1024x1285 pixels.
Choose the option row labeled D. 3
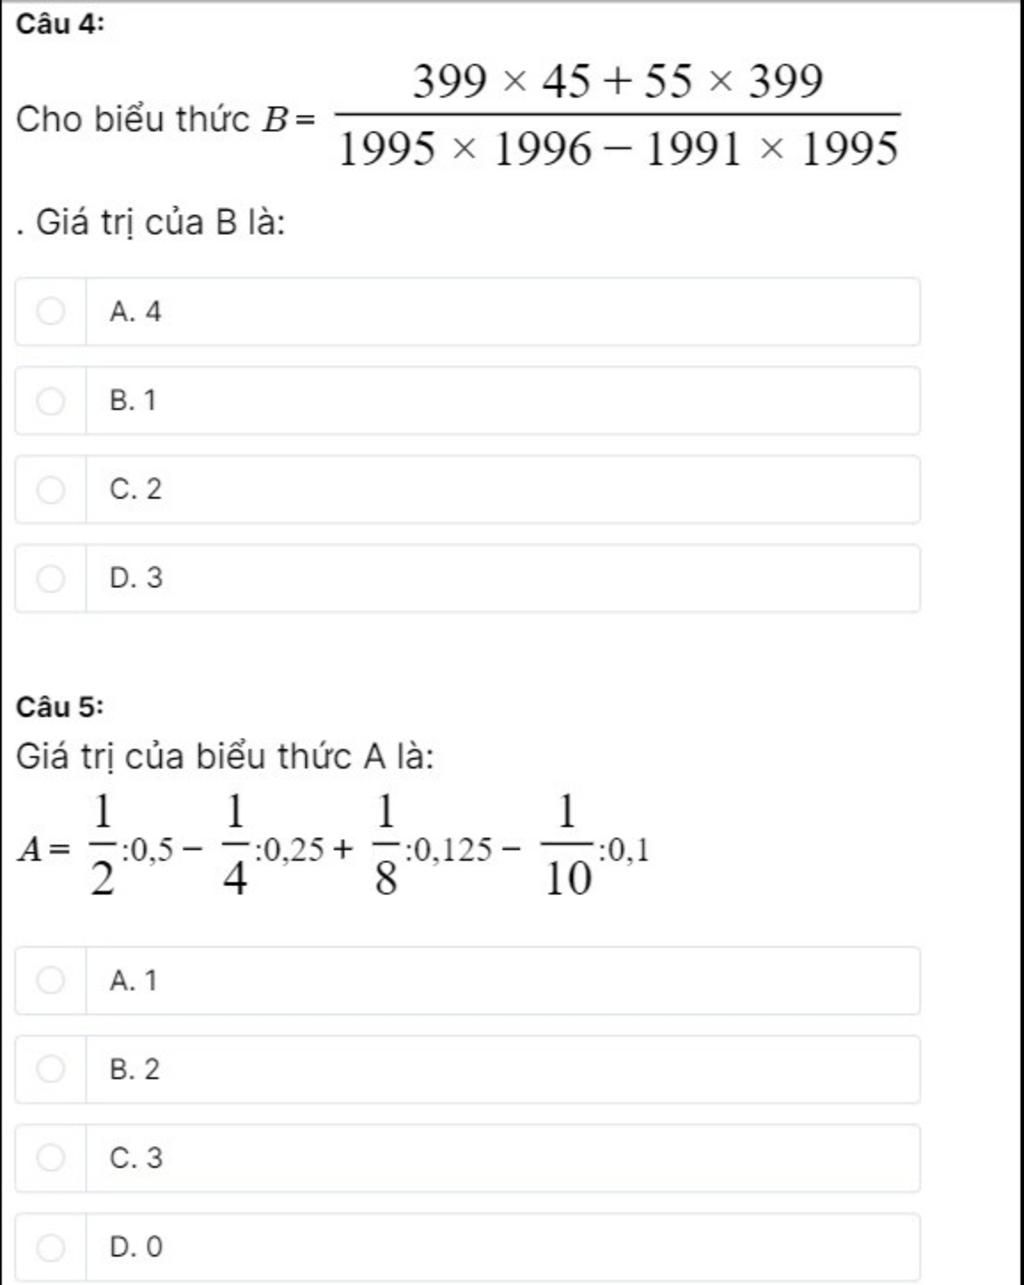(467, 579)
